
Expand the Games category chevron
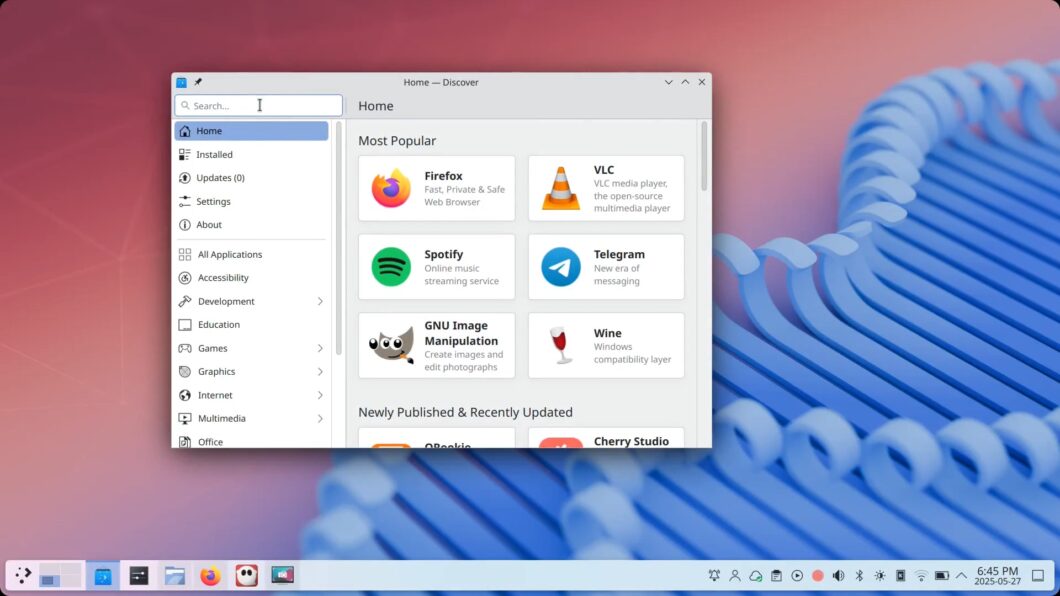[320, 348]
